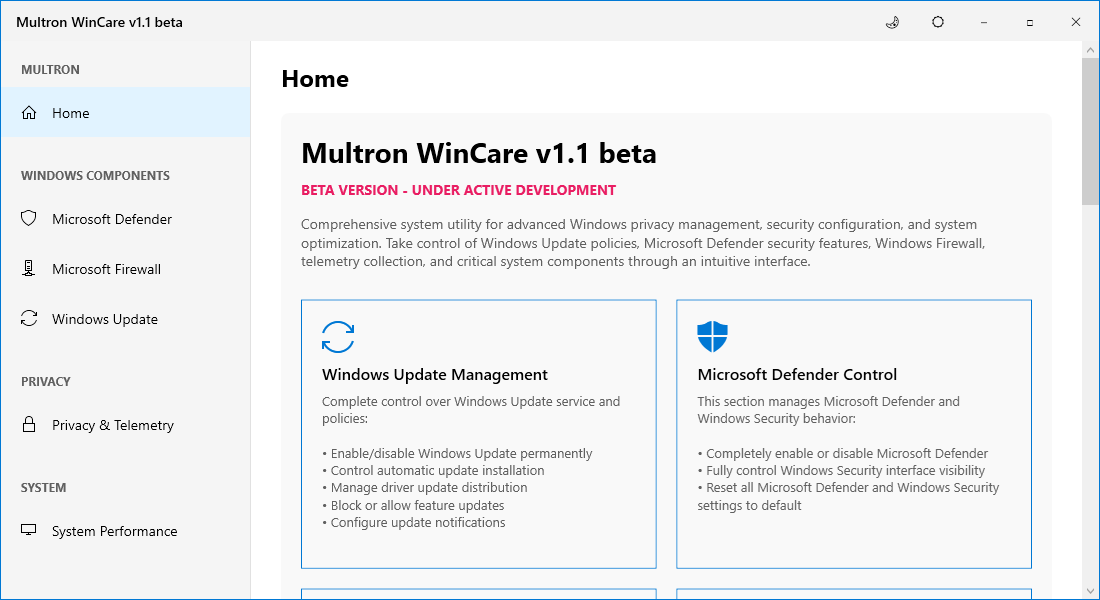Click scrollbar down arrow
This screenshot has width=1100, height=600.
[1090, 591]
